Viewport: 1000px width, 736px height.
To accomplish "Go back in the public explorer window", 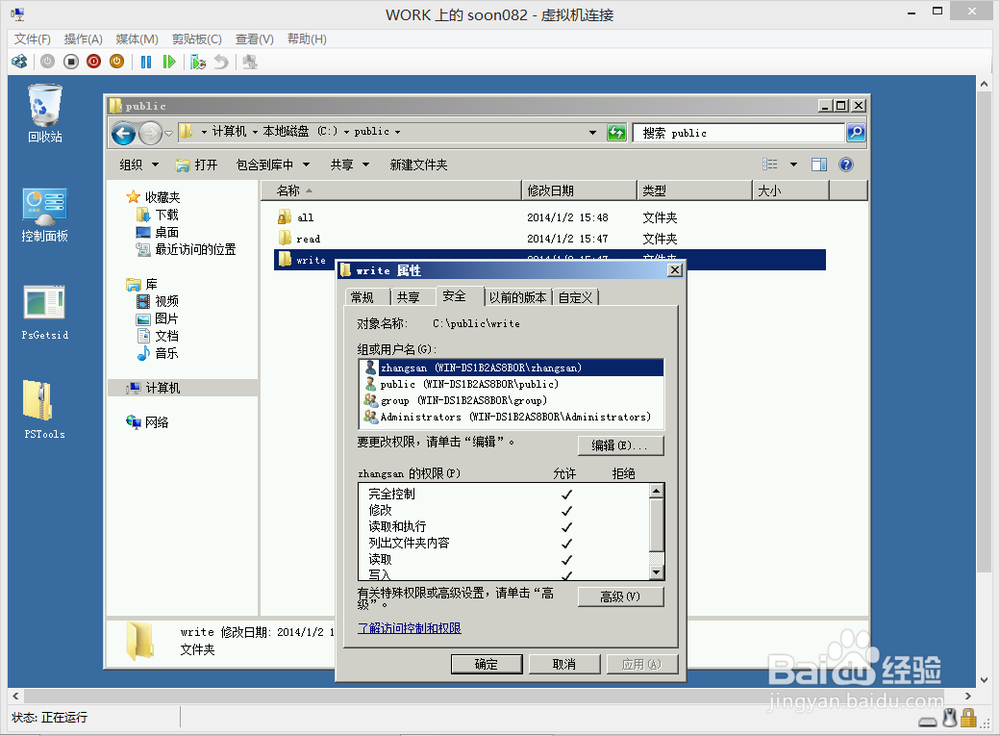I will pyautogui.click(x=124, y=133).
